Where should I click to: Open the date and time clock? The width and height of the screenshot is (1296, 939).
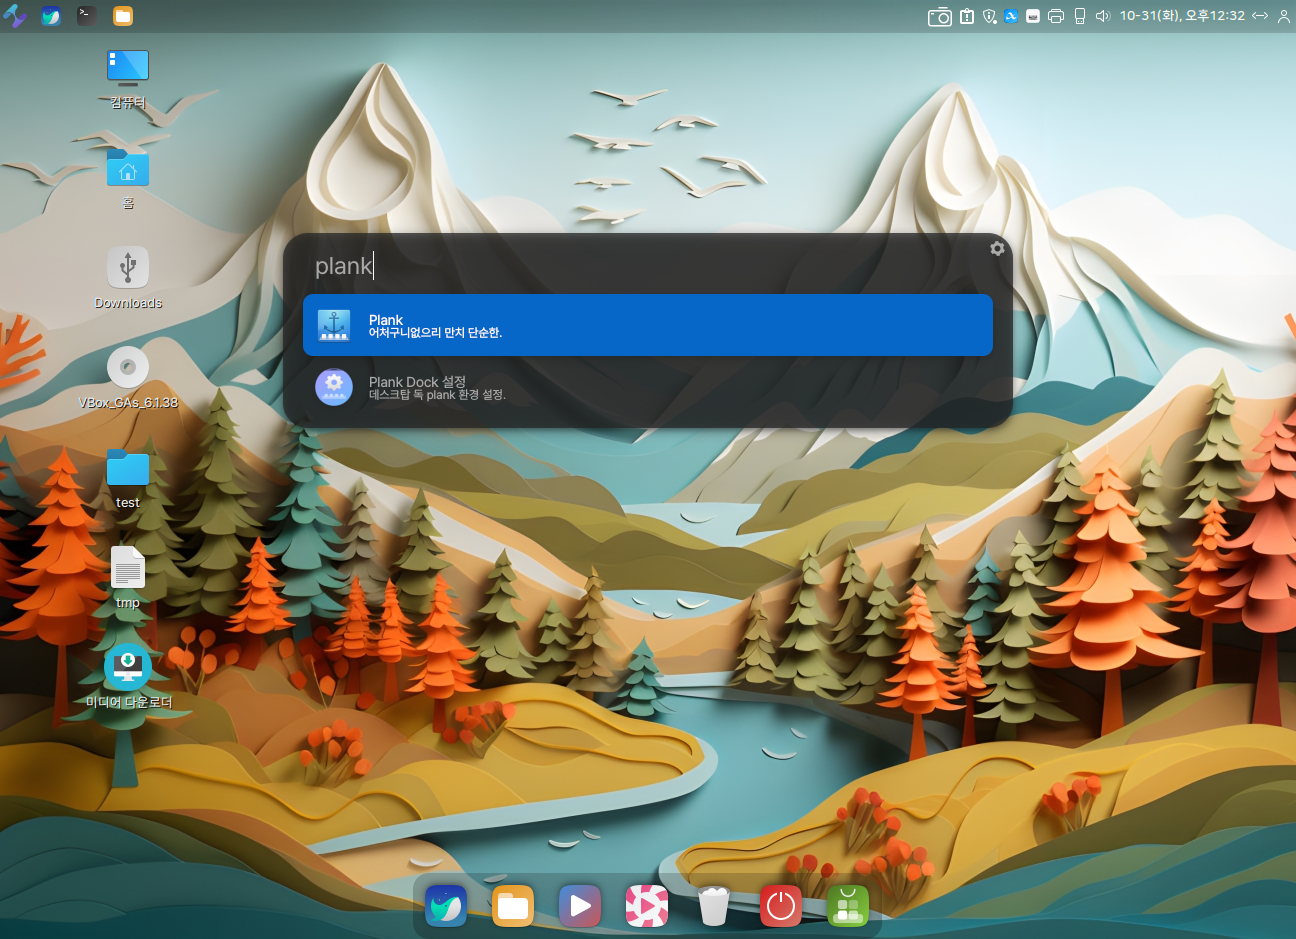1182,16
